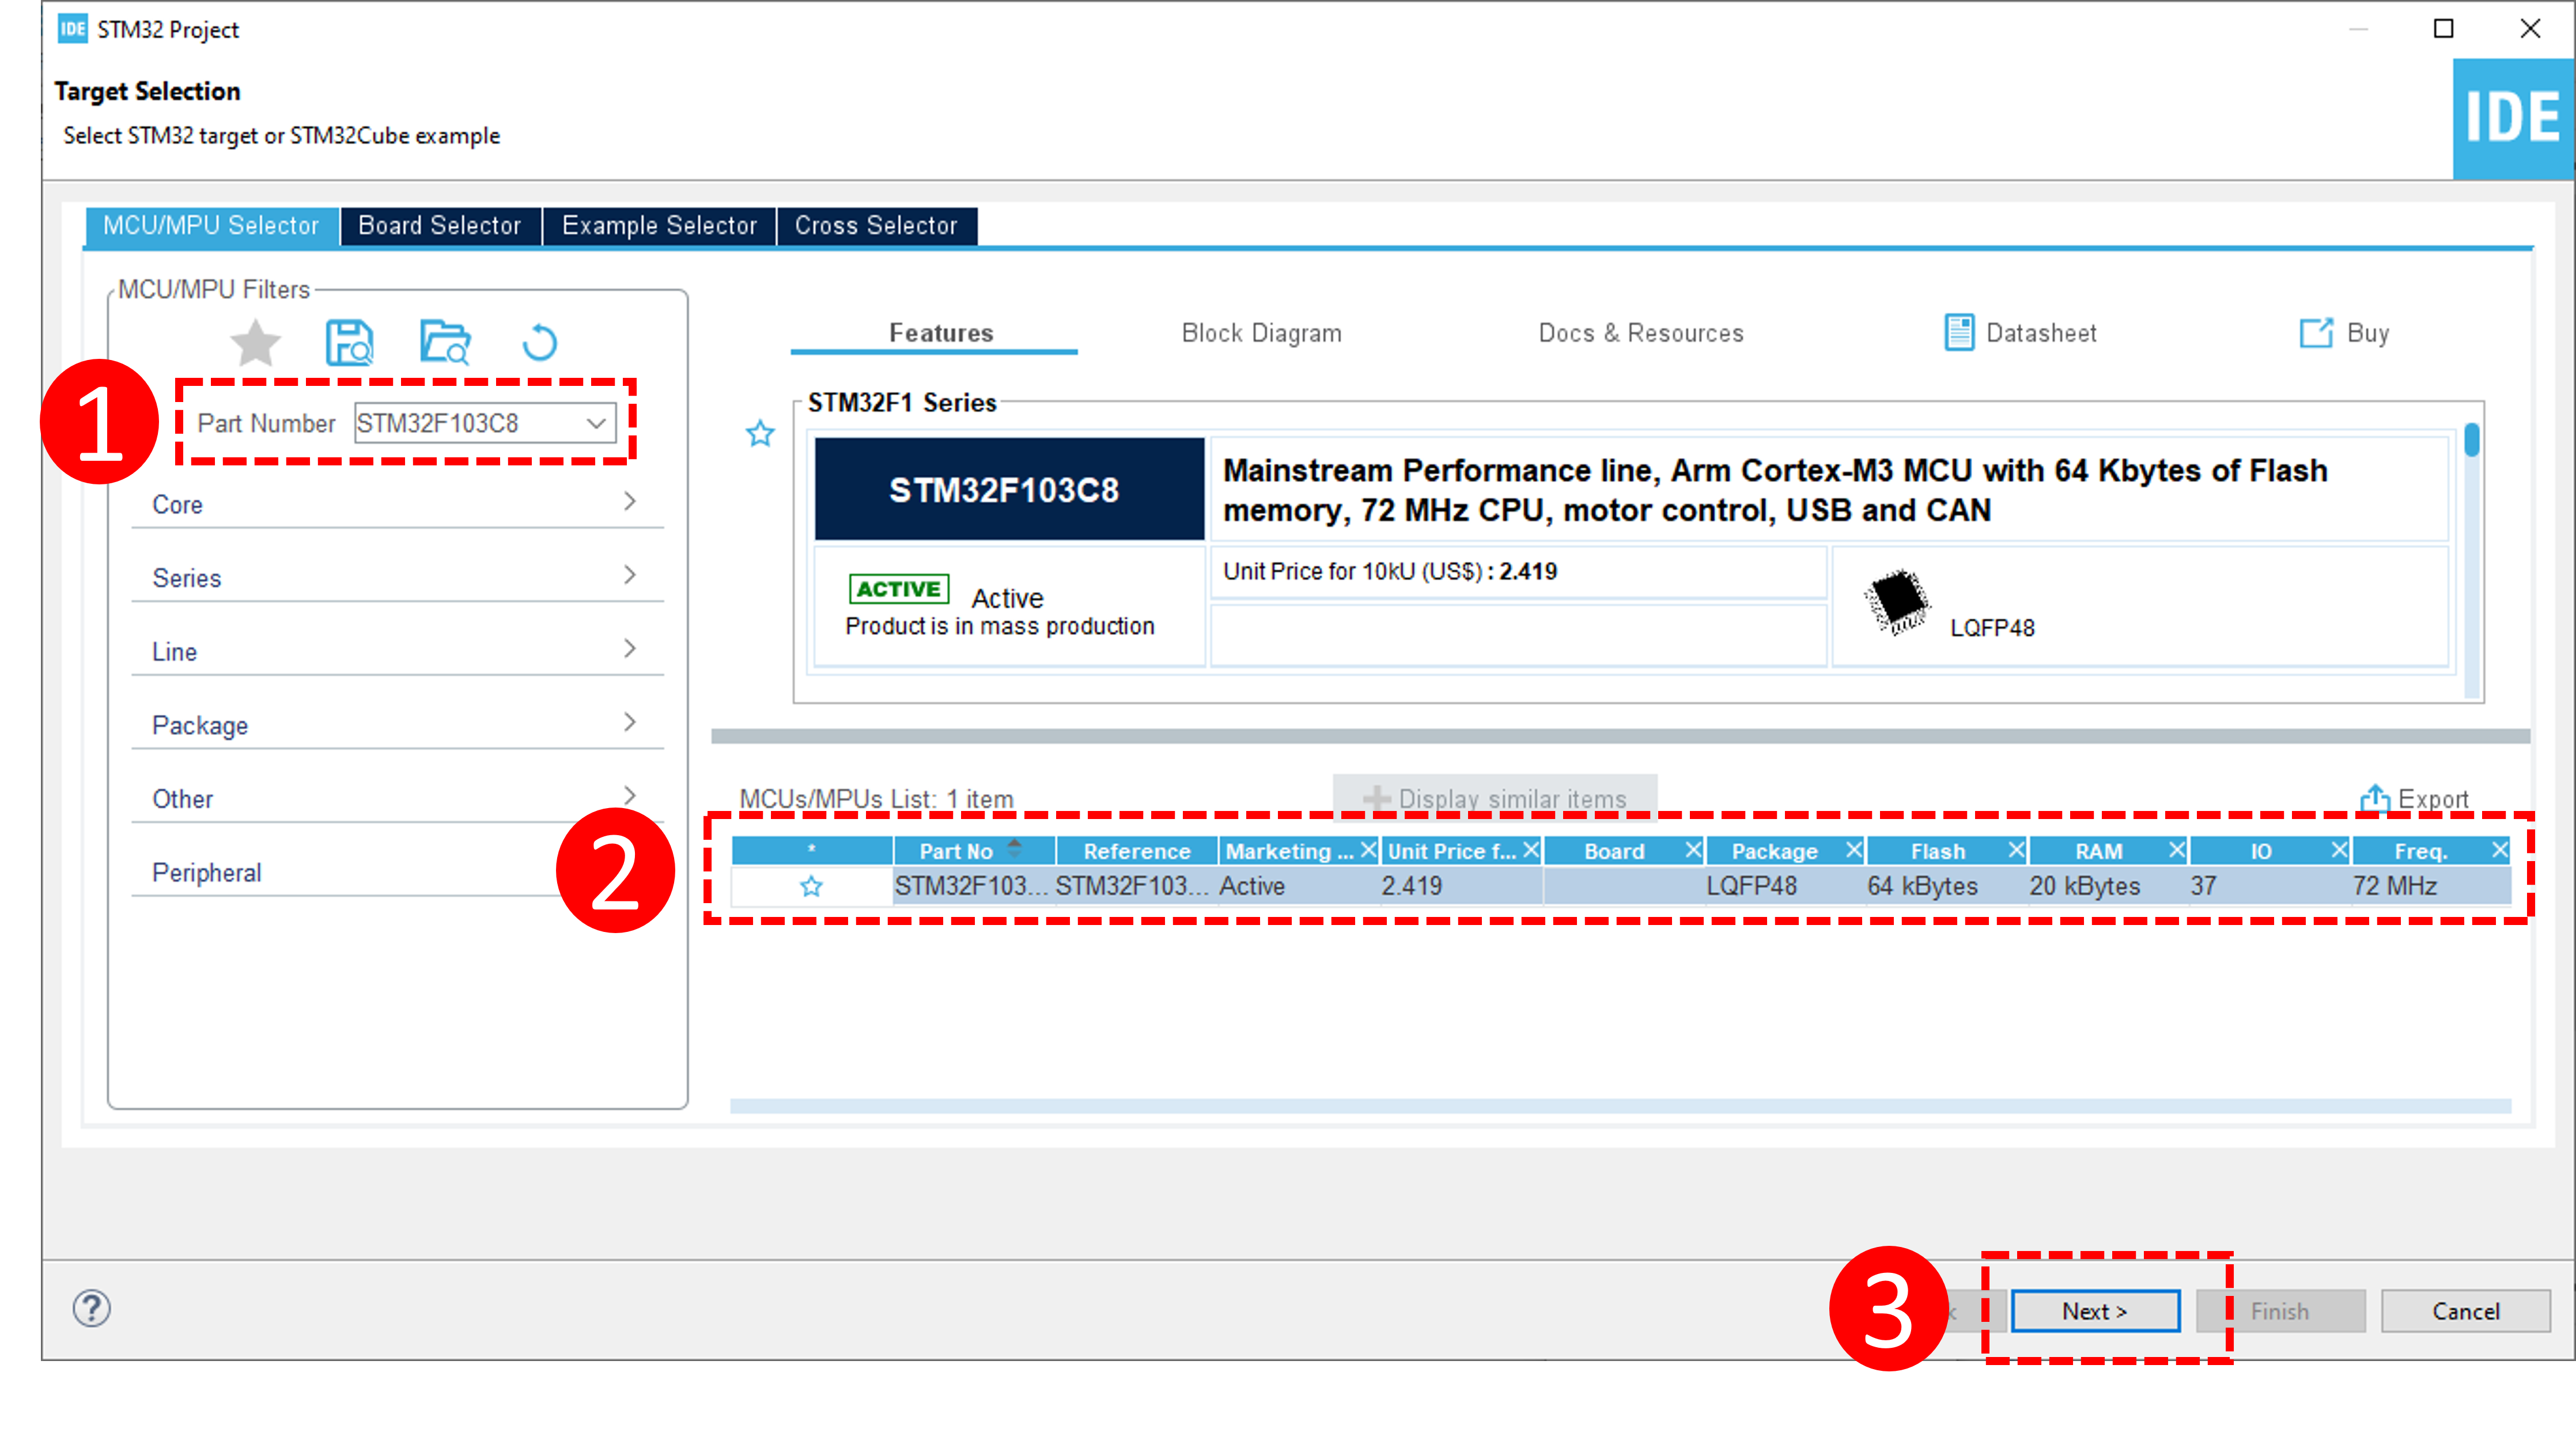Viewport: 2576px width, 1448px height.
Task: Reset all MCU filters with the refresh icon
Action: tap(540, 342)
